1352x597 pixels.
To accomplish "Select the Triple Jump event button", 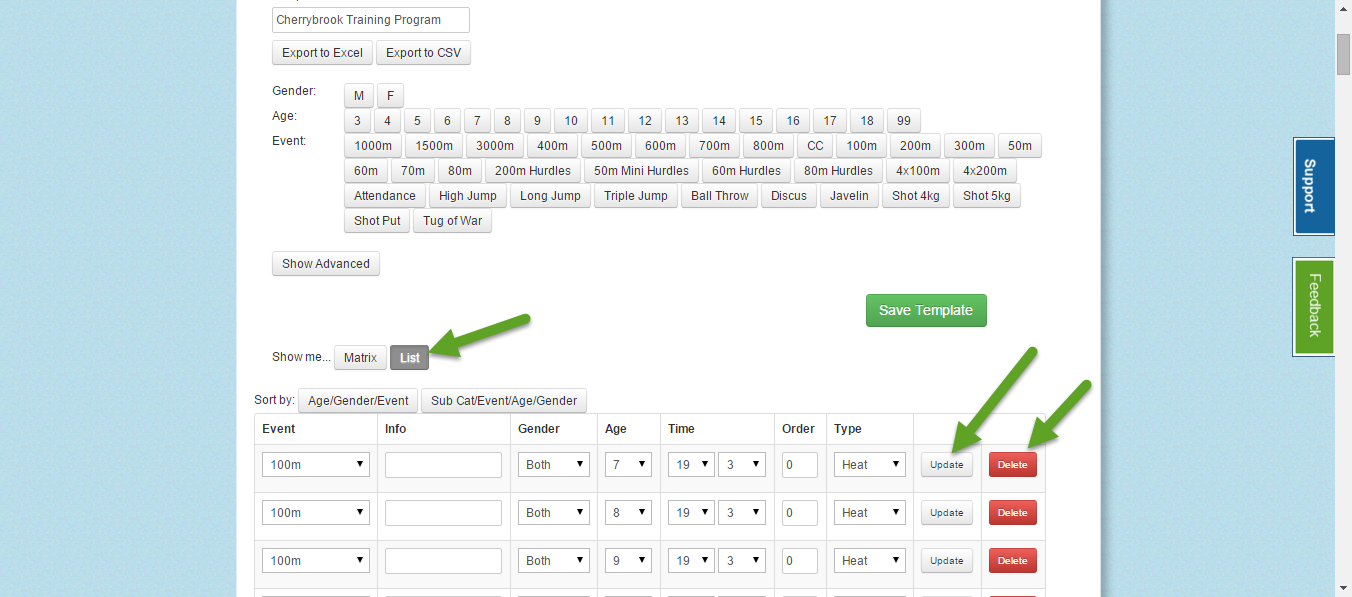I will 636,196.
